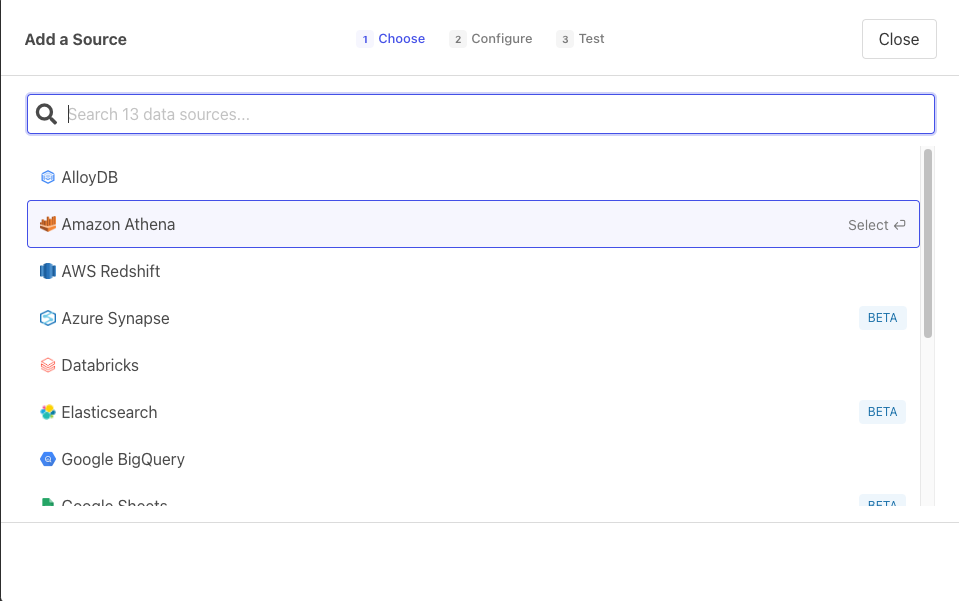Click the AlloyDB logo icon

coord(47,177)
